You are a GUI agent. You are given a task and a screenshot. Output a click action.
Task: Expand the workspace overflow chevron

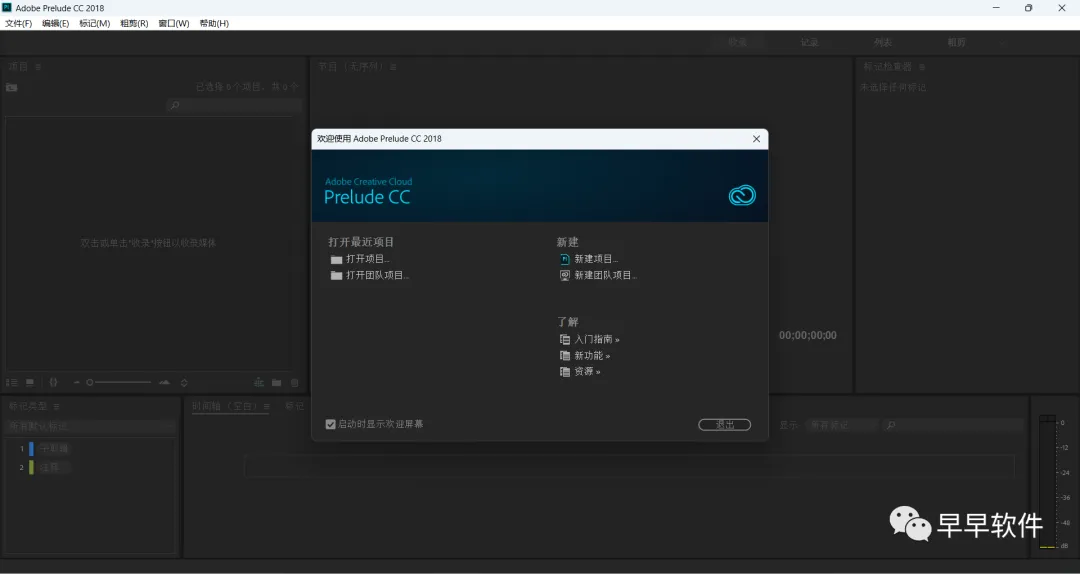pos(1003,43)
